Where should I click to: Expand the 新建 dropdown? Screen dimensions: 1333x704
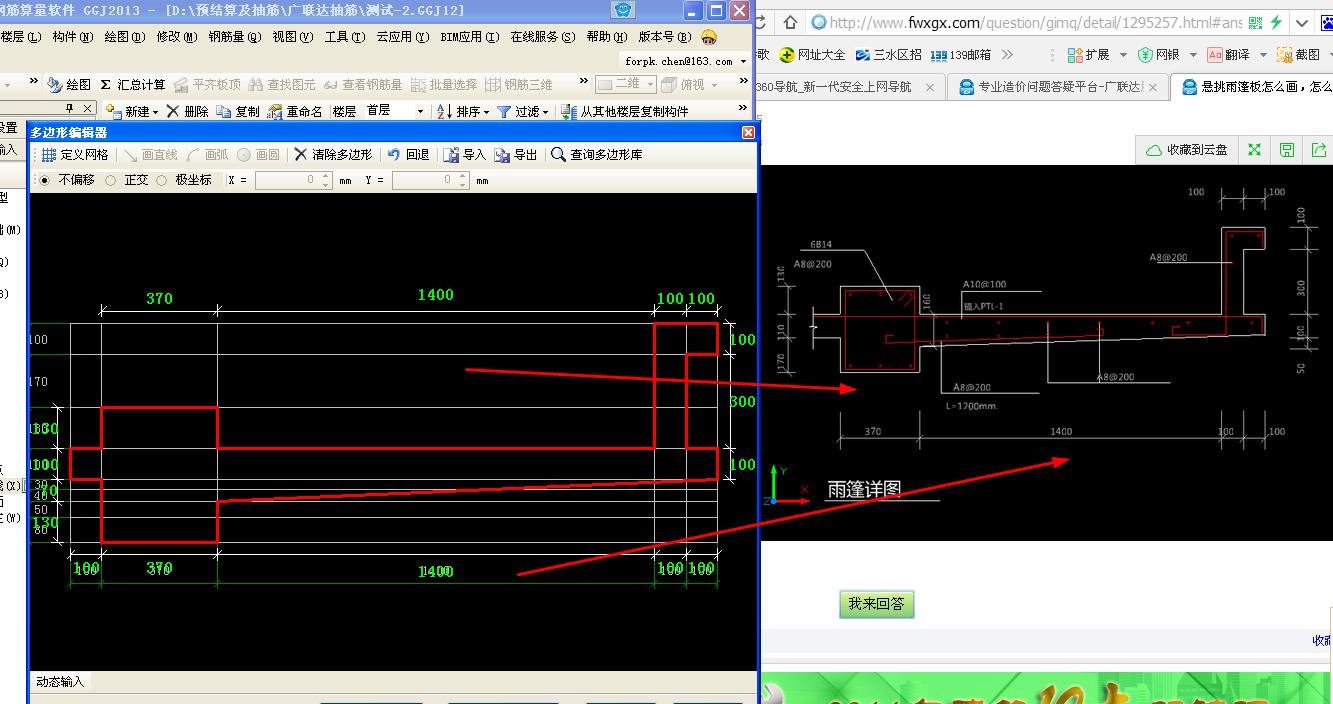[x=155, y=112]
